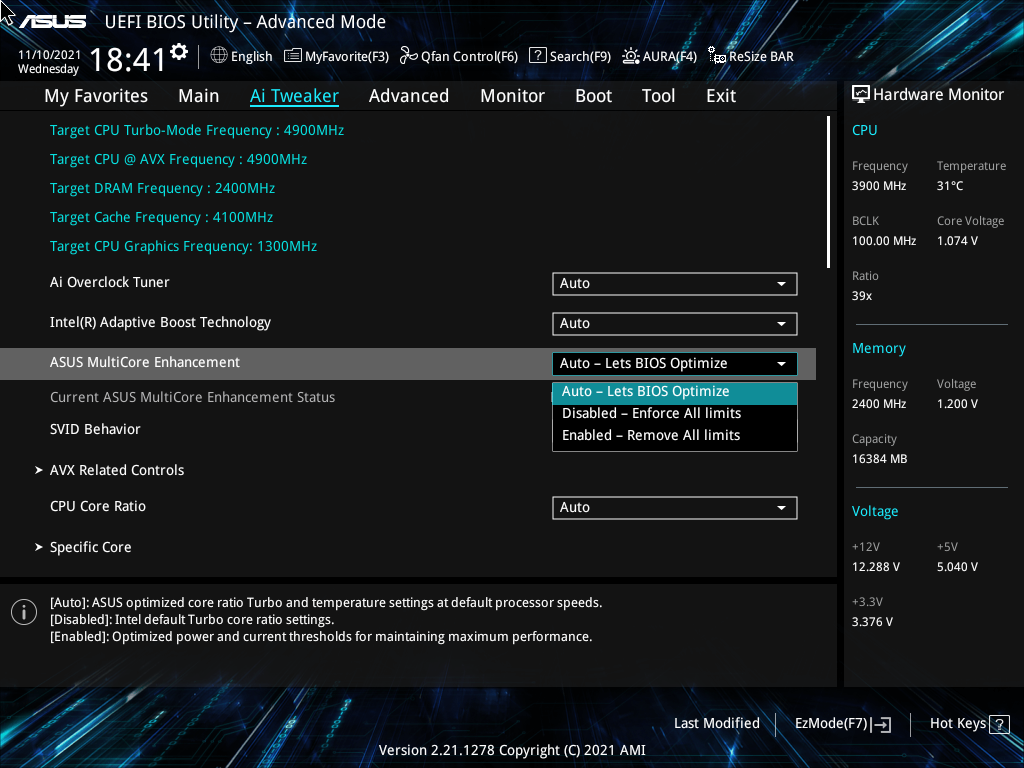Open the Ai Overclock Tuner dropdown
Viewport: 1024px width, 768px height.
pos(675,284)
